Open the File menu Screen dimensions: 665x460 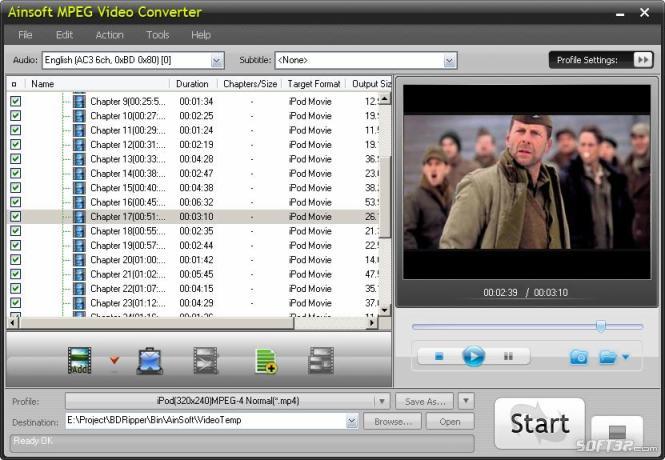coord(25,35)
